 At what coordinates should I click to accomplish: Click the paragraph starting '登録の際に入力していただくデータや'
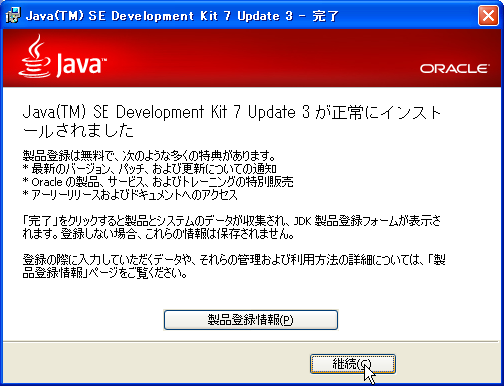coord(234,266)
